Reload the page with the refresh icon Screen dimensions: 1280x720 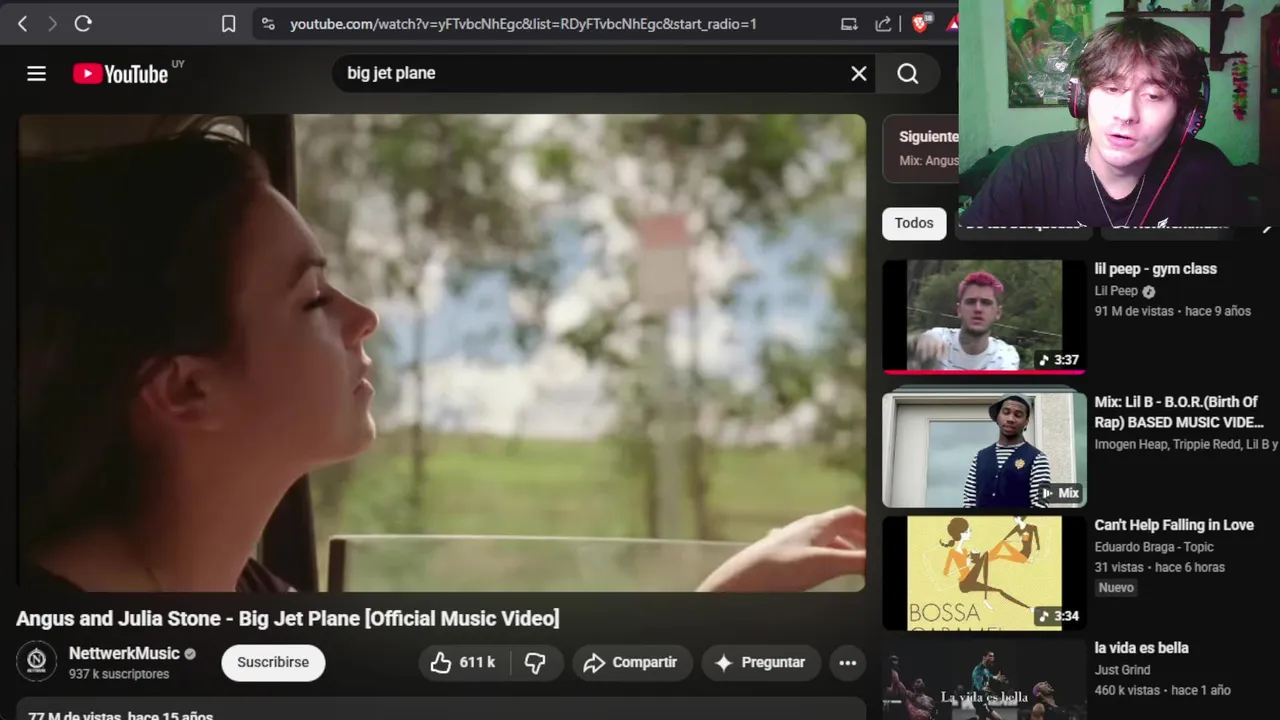[x=83, y=23]
